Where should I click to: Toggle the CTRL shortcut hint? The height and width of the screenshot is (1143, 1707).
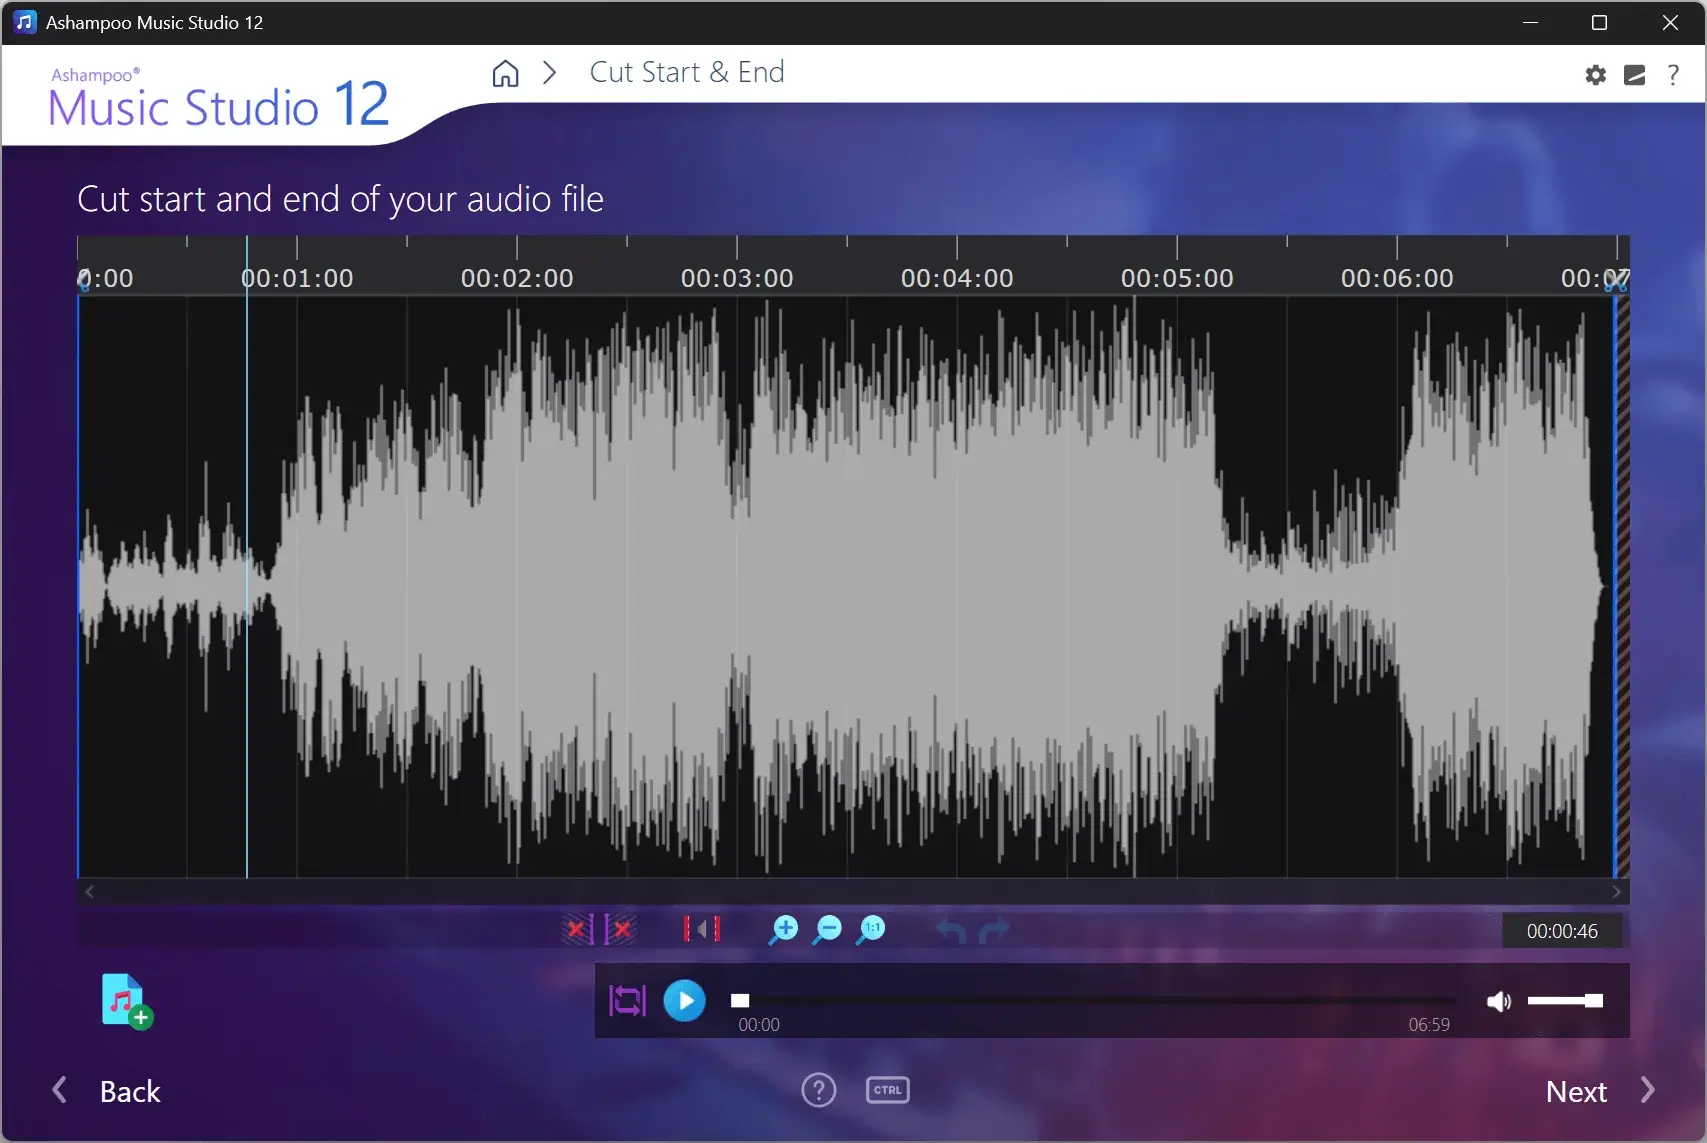[x=887, y=1090]
